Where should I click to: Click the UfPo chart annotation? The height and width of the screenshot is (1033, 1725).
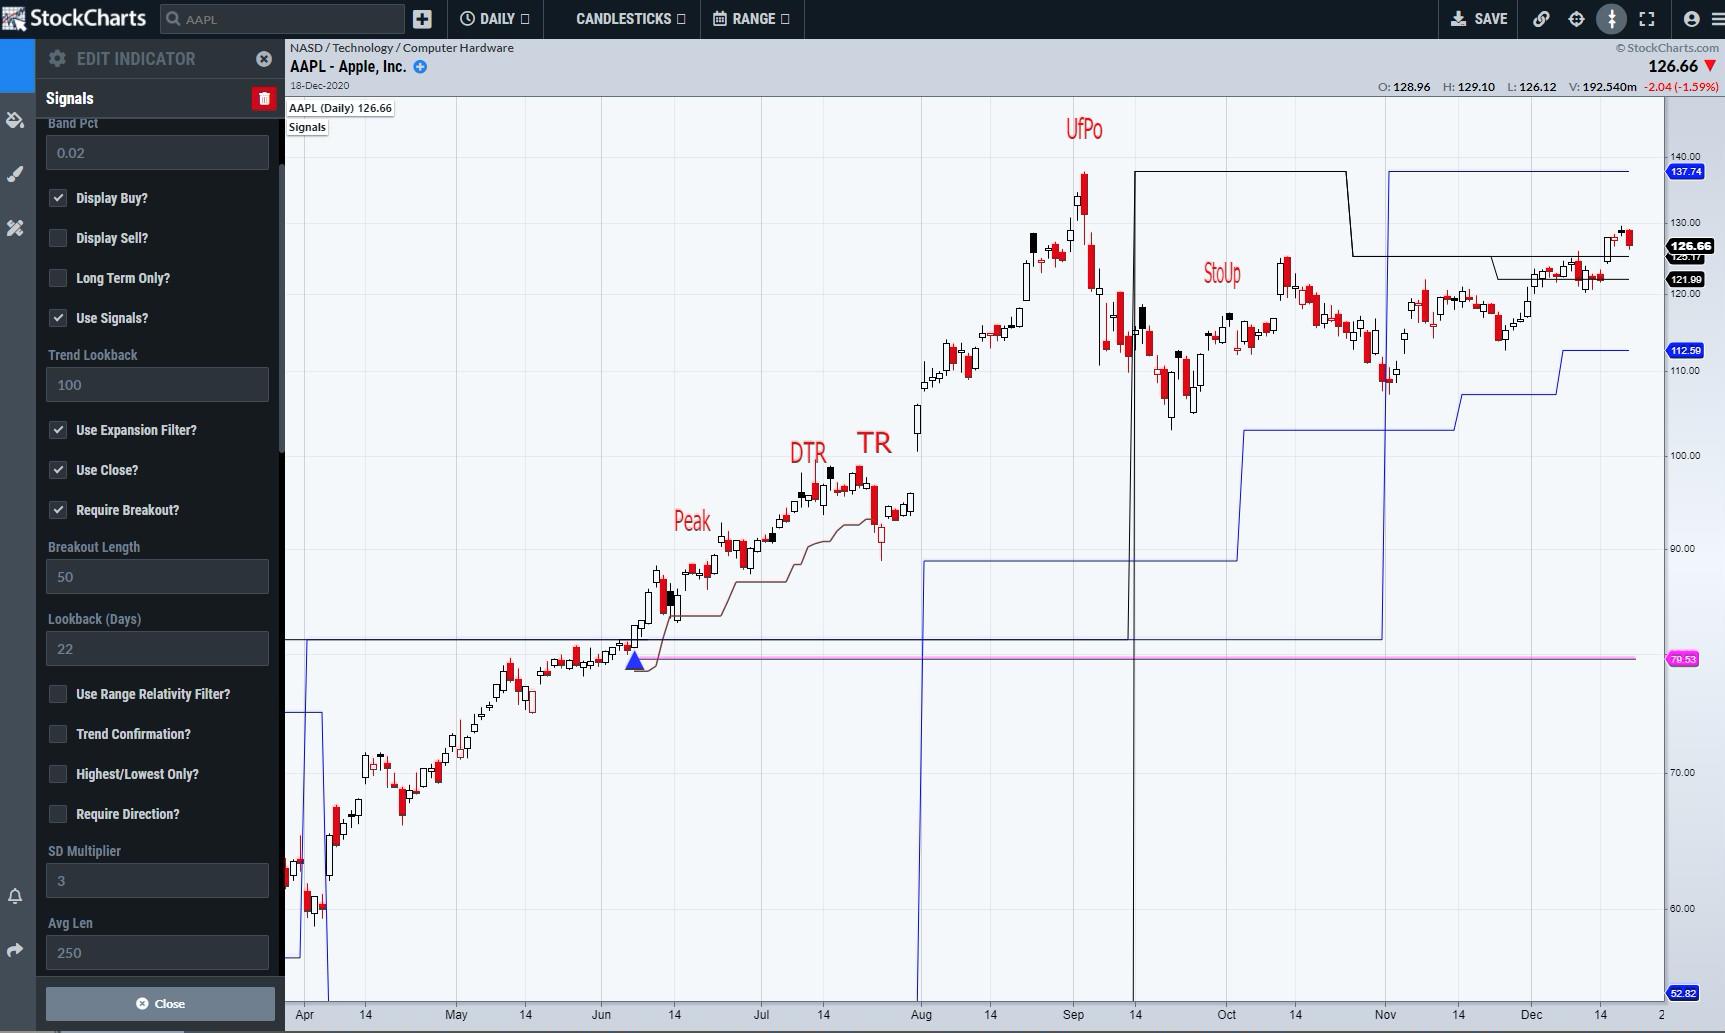tap(1084, 129)
